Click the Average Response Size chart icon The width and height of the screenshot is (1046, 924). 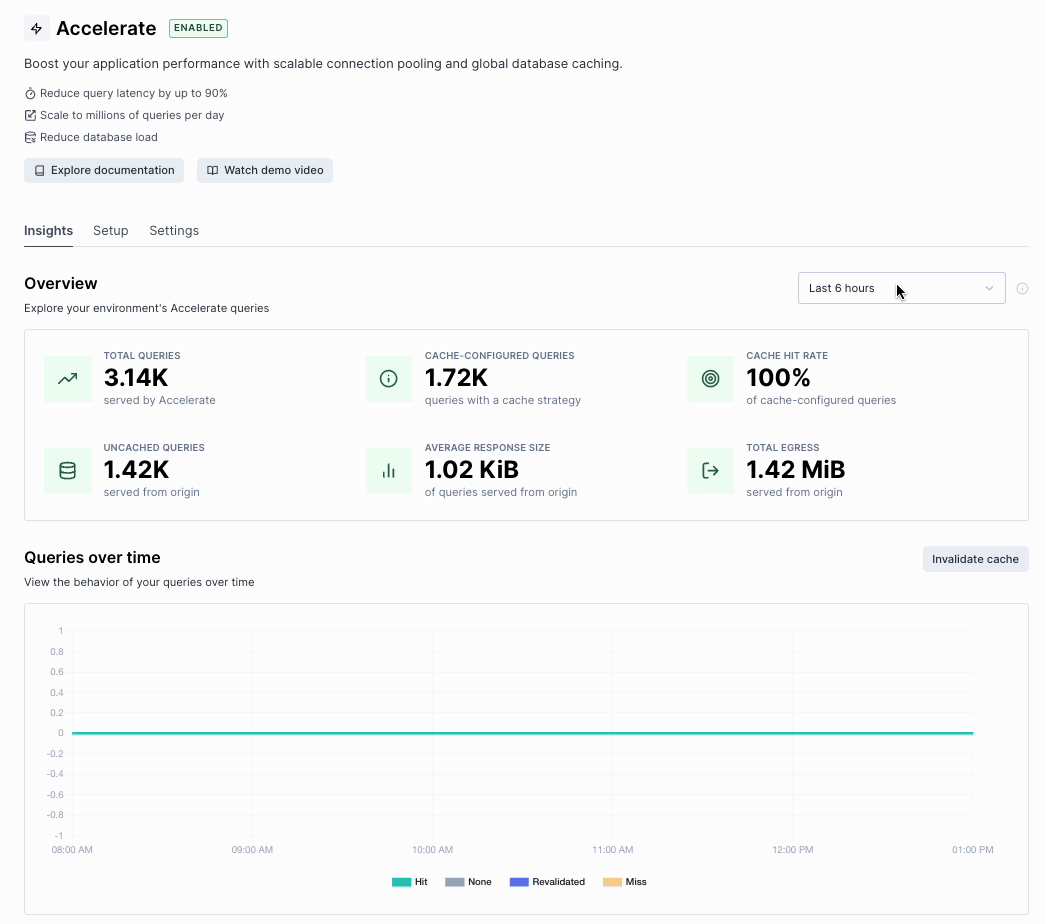tap(389, 470)
